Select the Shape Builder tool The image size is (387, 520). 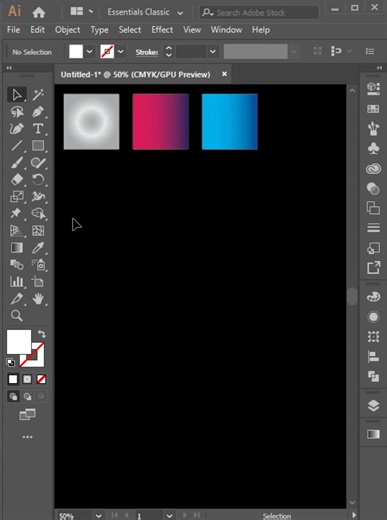pos(38,214)
